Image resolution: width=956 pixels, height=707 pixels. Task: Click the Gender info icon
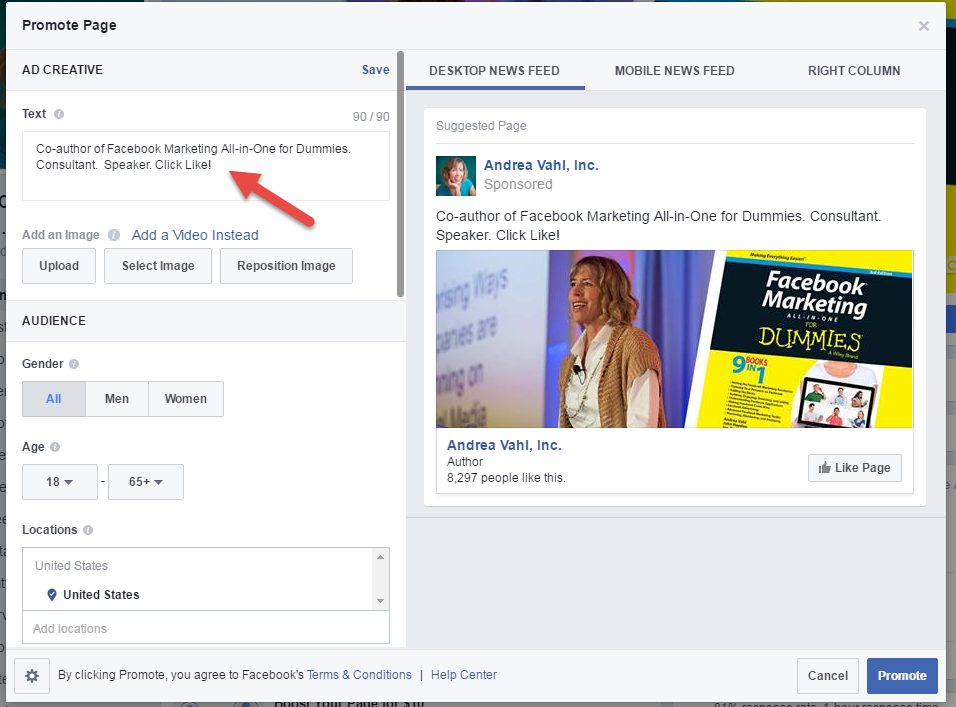(x=74, y=364)
